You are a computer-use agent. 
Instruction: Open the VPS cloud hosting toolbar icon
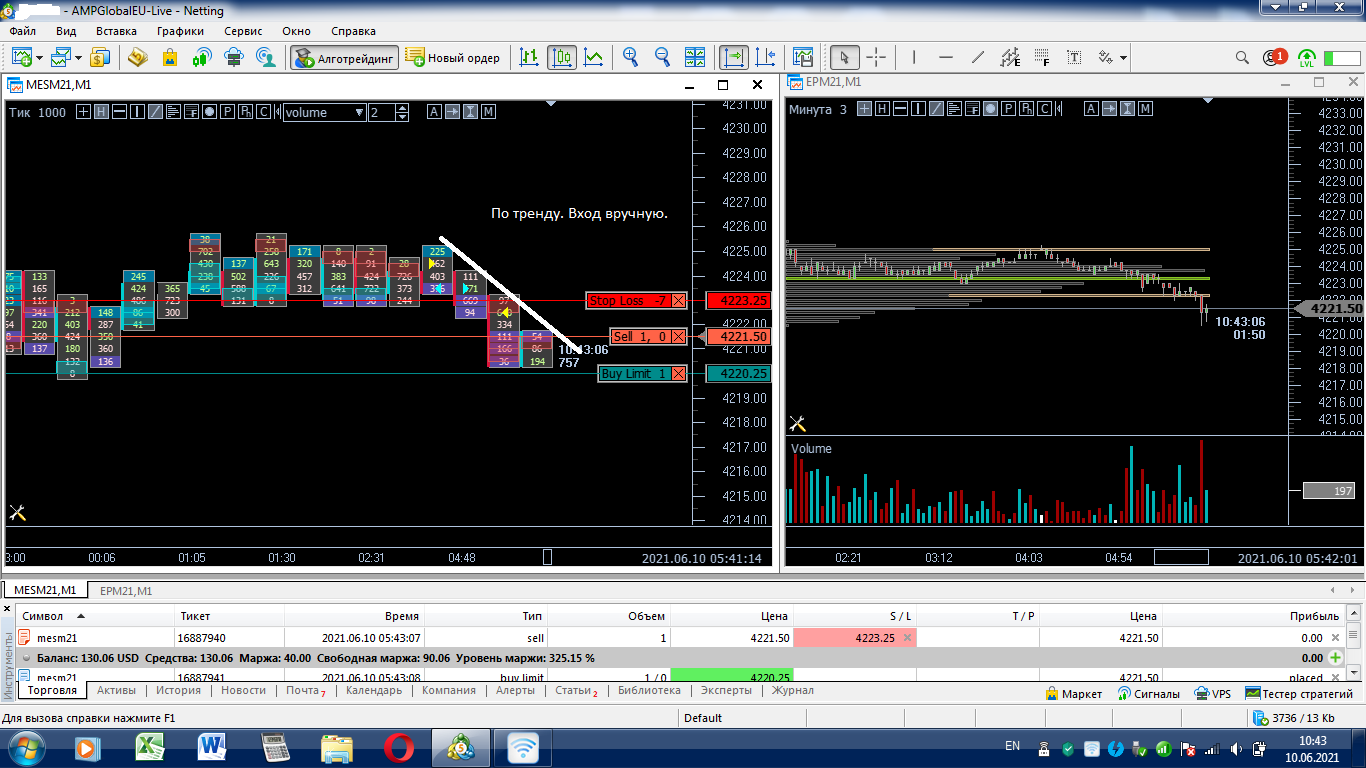click(234, 57)
